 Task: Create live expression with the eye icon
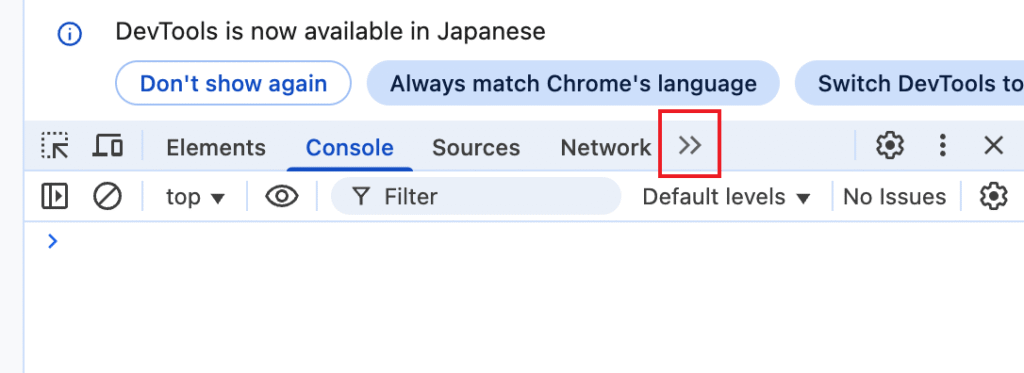281,196
